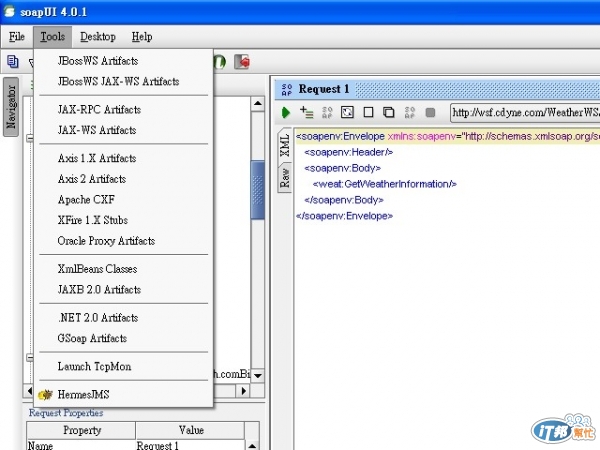
Task: Click the green round toolbar icon
Action: (220, 61)
